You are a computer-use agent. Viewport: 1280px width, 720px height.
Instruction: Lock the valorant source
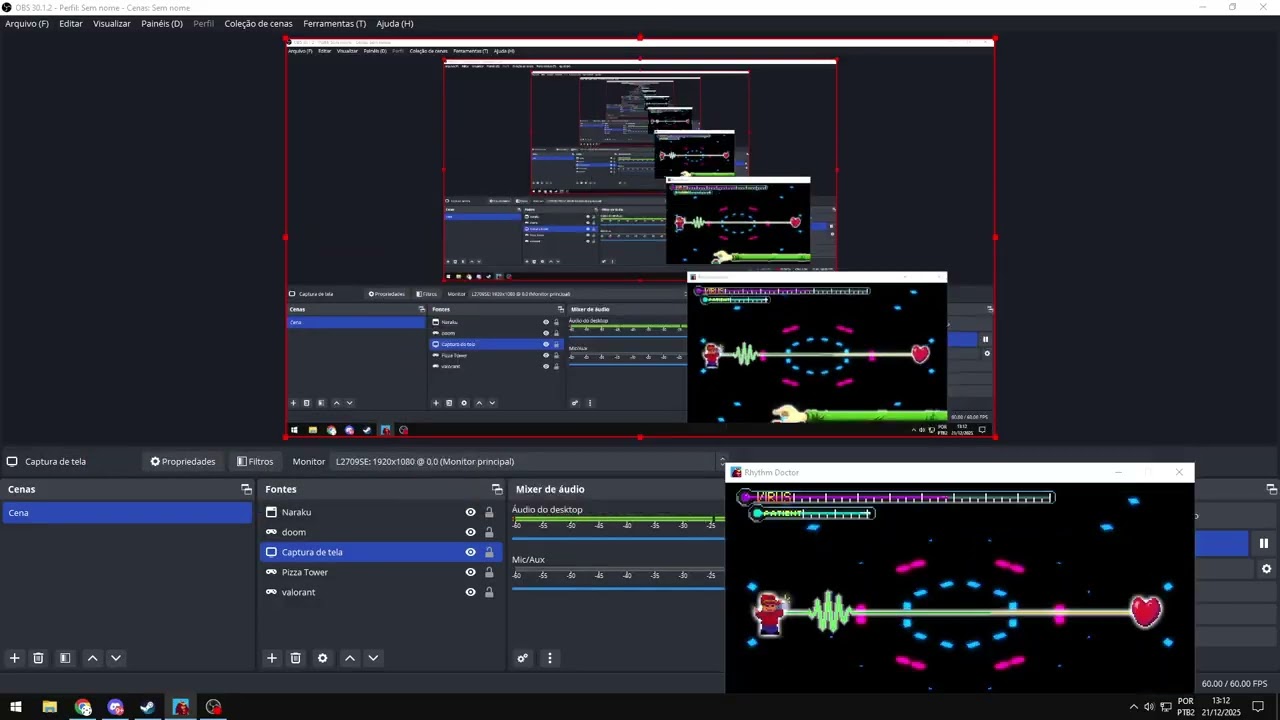[x=489, y=592]
